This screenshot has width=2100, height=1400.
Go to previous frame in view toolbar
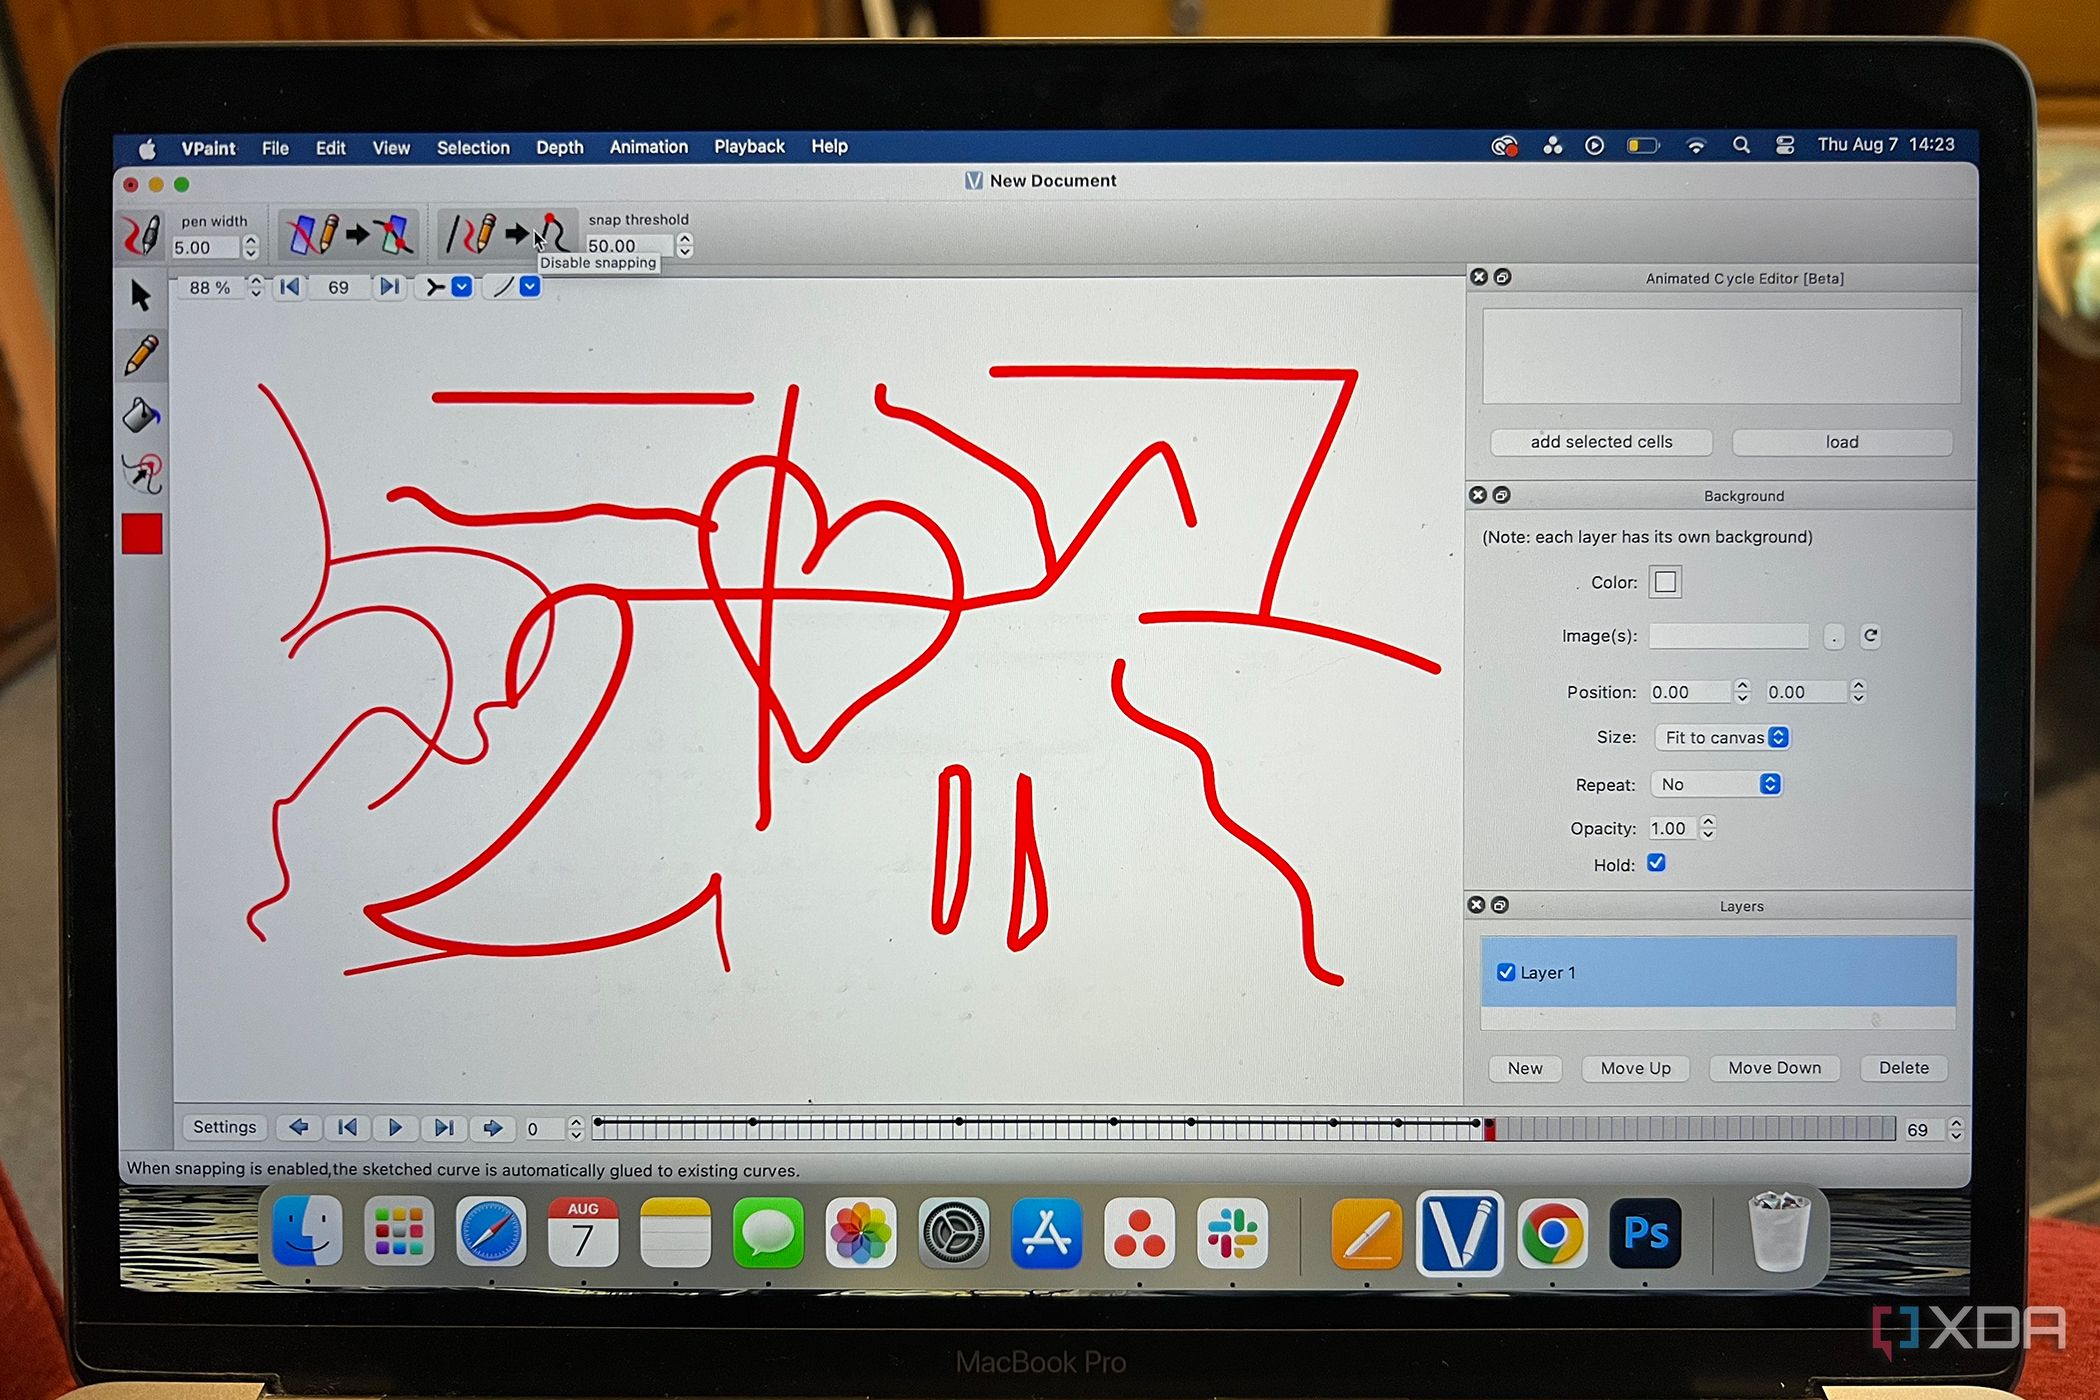(289, 288)
